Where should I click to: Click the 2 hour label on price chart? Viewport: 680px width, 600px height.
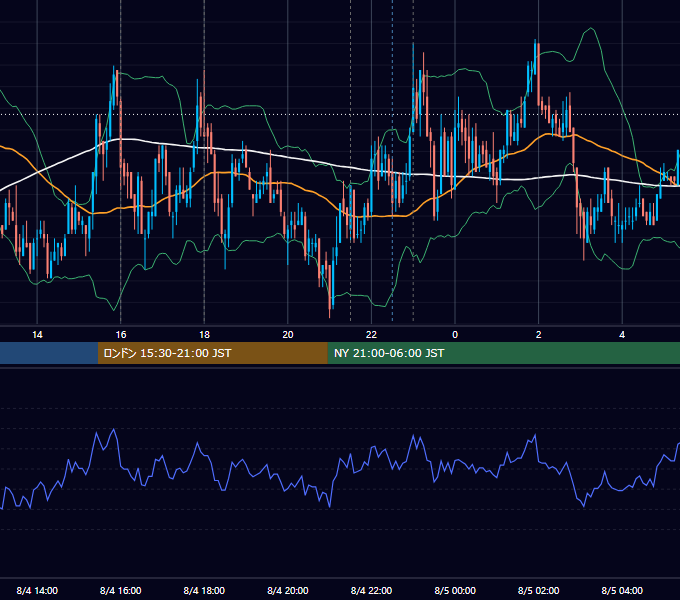point(539,335)
